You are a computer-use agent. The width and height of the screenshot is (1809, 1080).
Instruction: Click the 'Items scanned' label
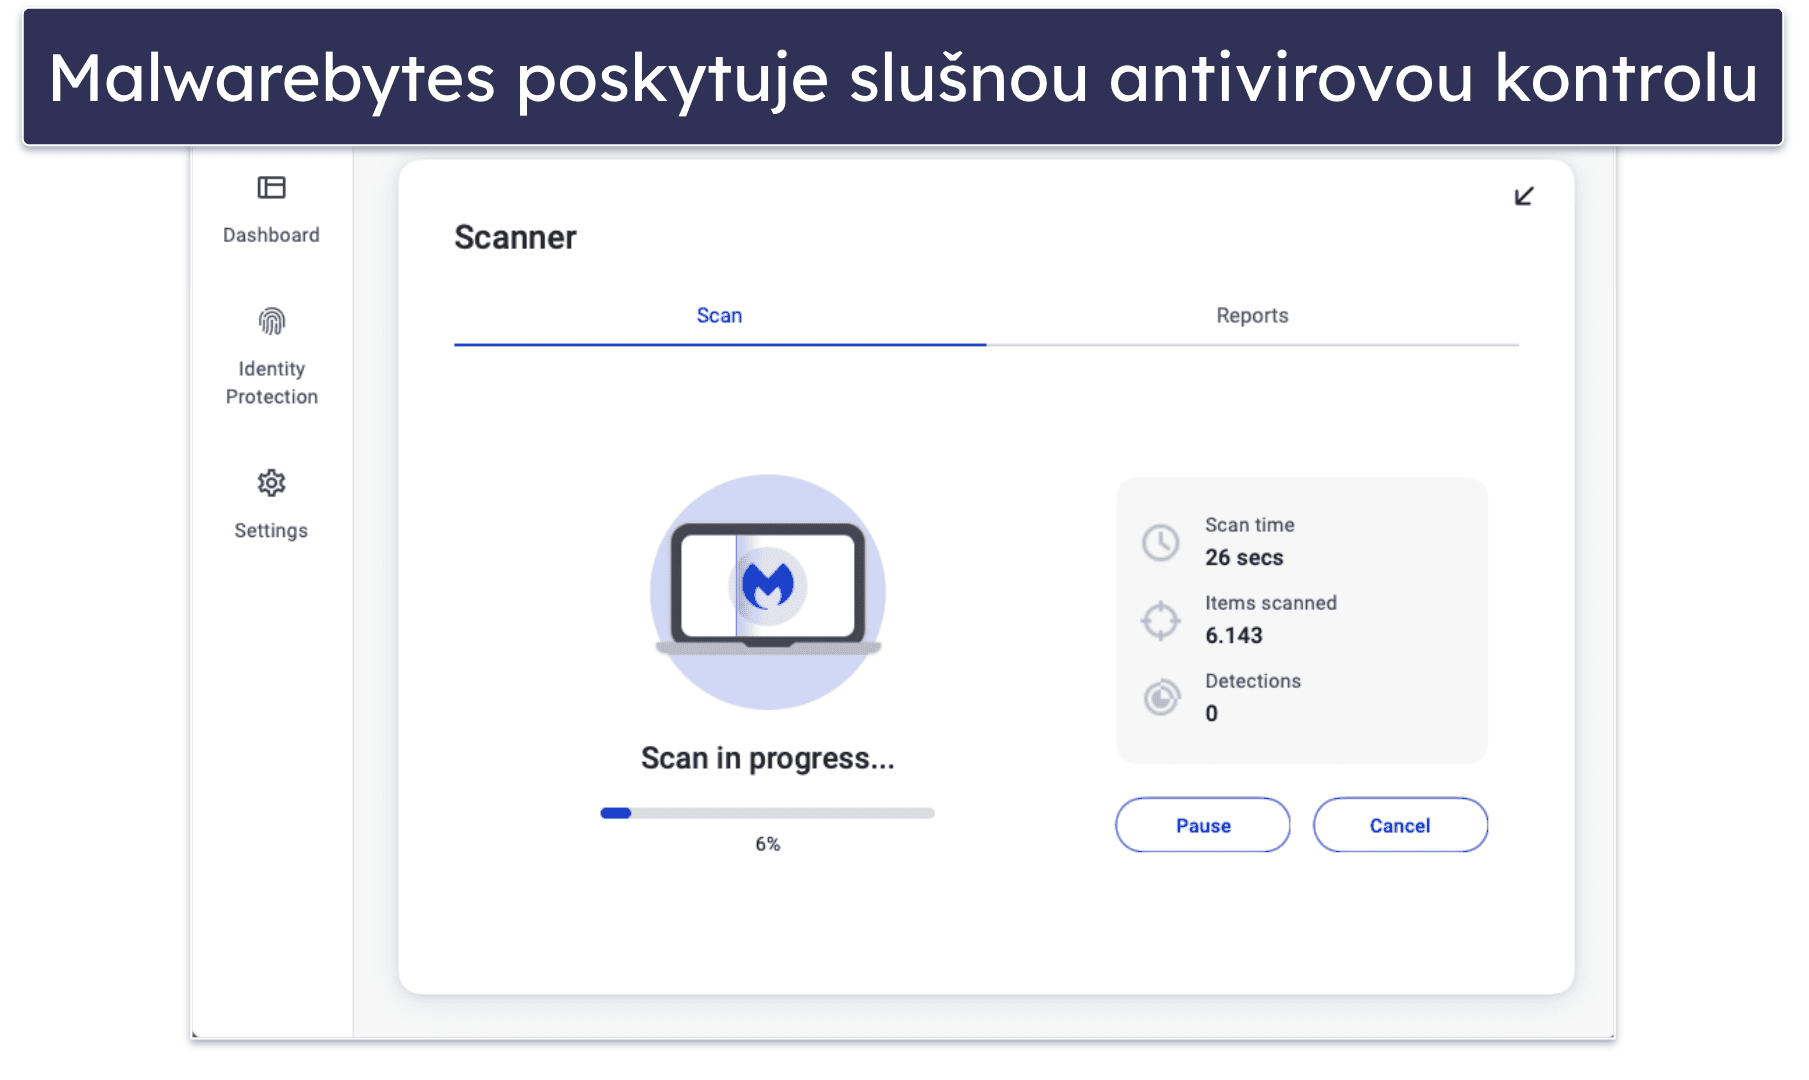1270,603
